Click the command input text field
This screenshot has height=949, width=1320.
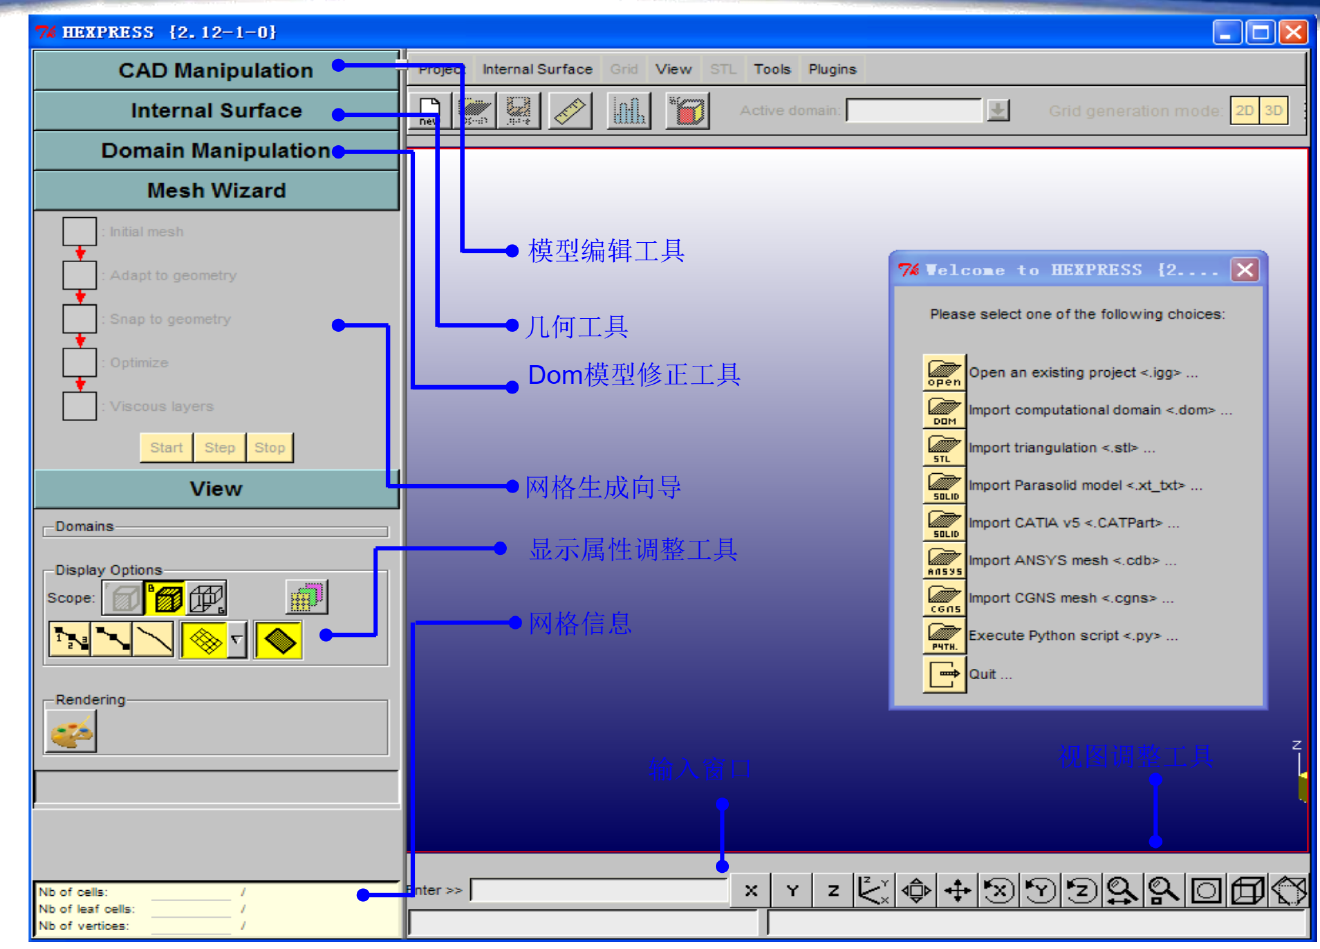(598, 890)
